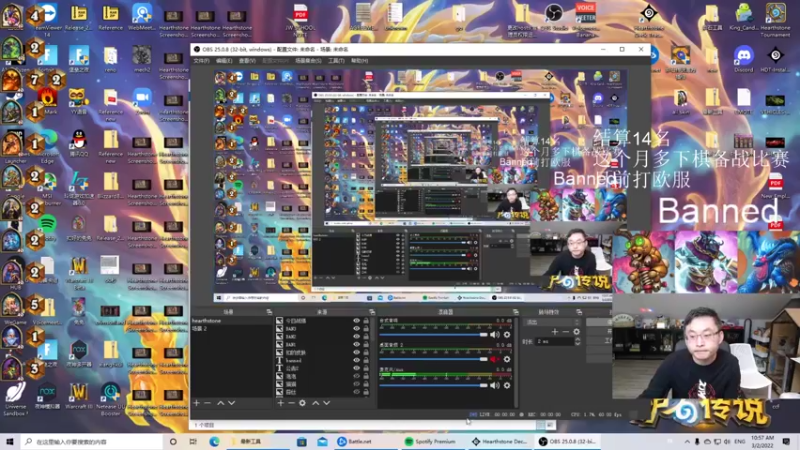Screen dimensions: 800x450
Task: Unmute the red muted speaker in mixer
Action: 494,359
